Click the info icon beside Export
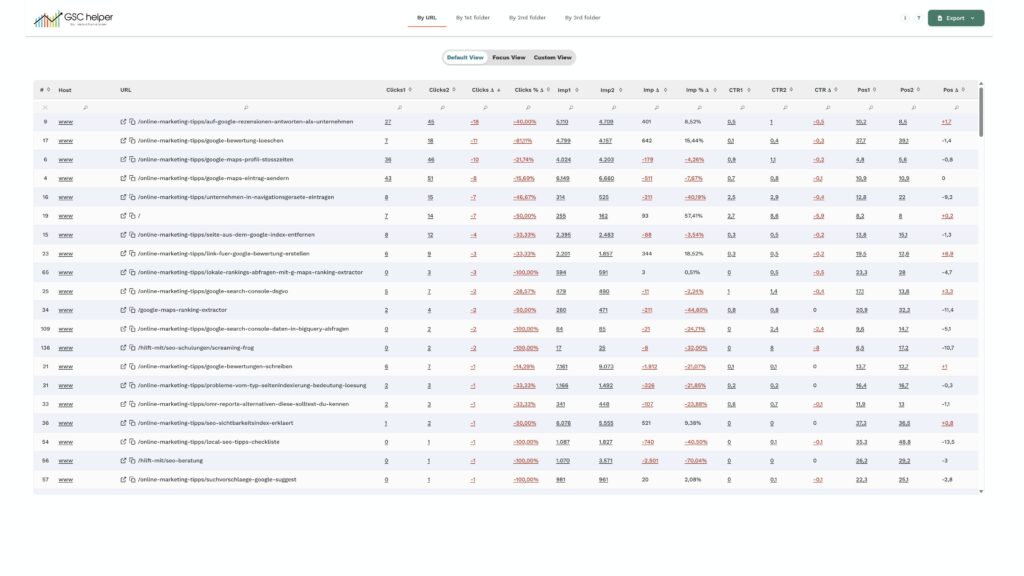This screenshot has height=576, width=1024. [905, 18]
